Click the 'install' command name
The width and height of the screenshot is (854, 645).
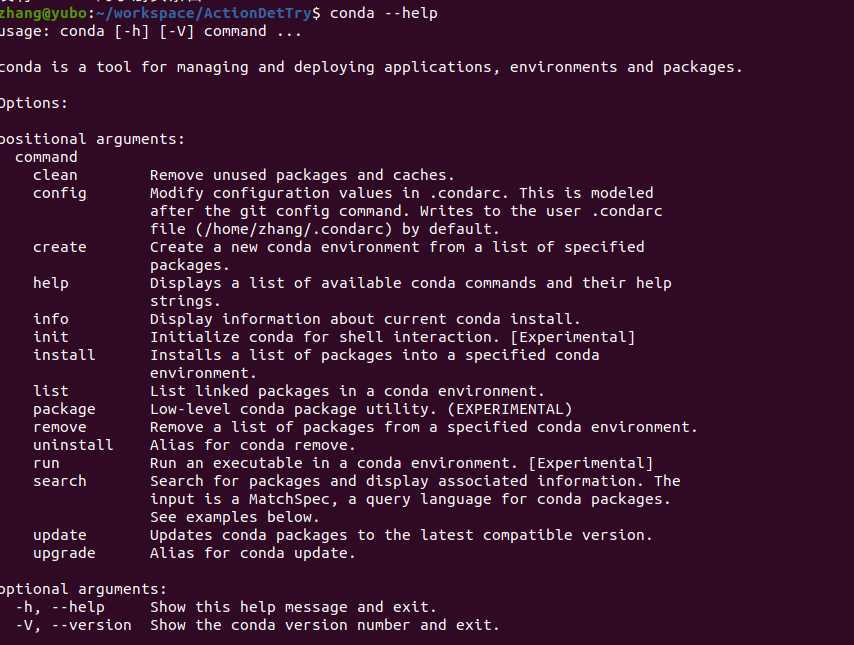click(x=64, y=355)
